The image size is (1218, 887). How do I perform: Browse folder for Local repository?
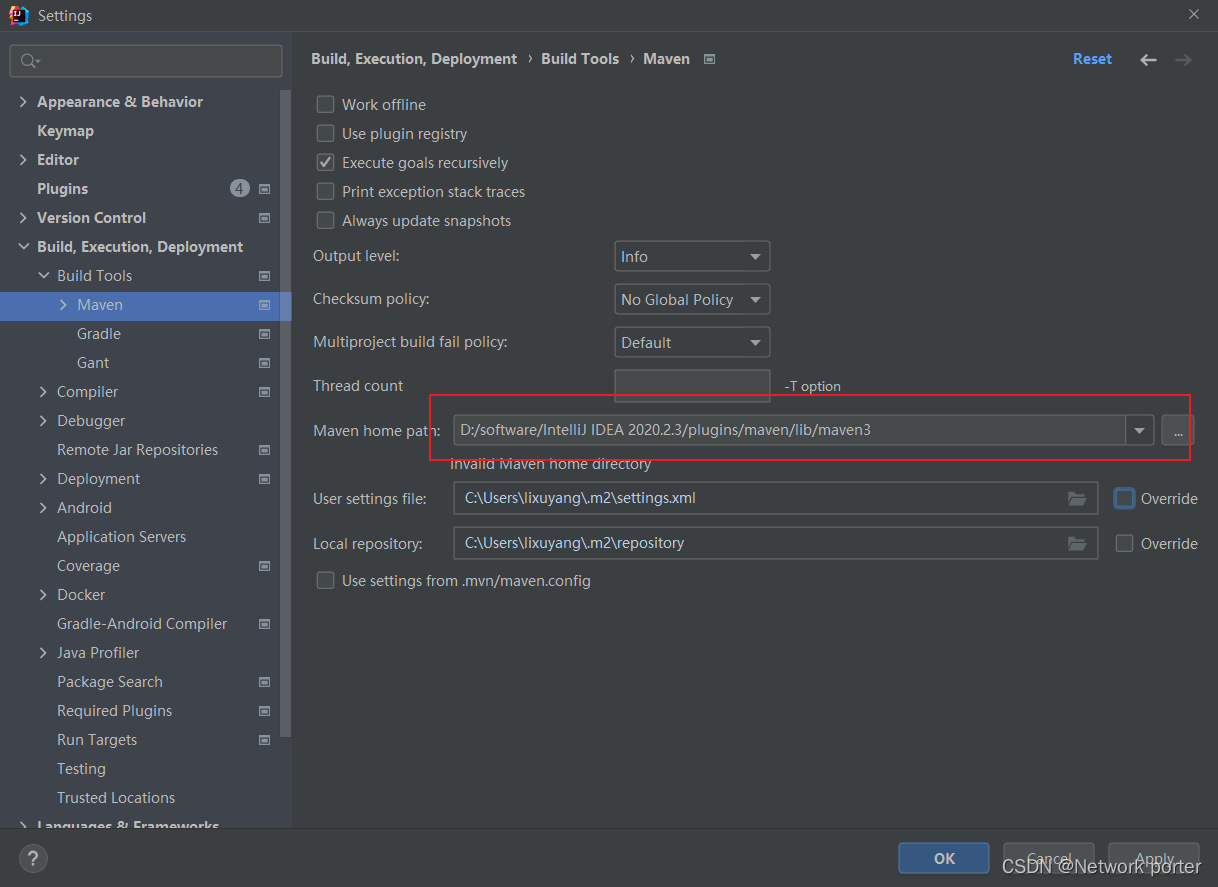[1077, 543]
